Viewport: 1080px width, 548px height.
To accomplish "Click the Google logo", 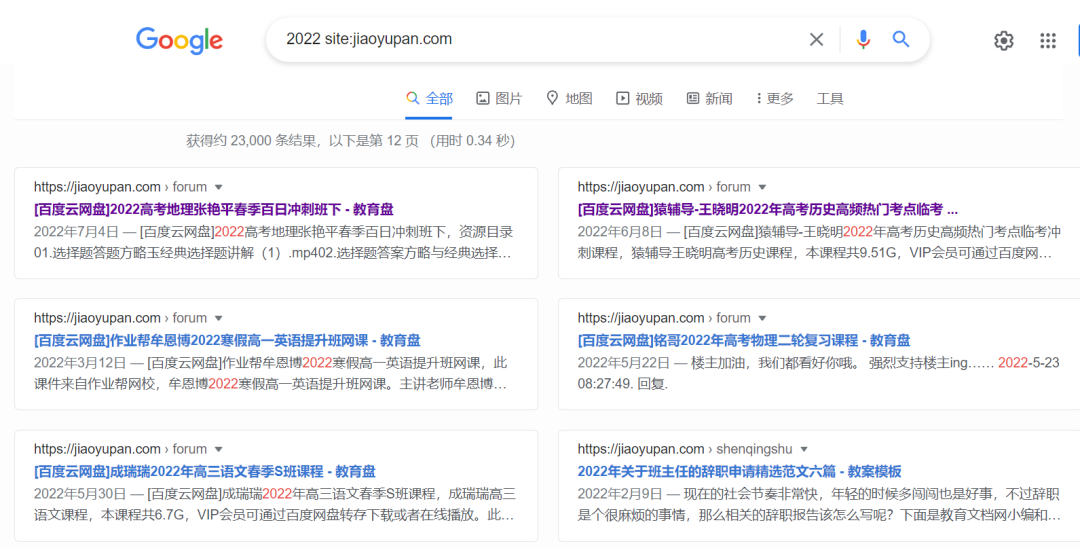I will (x=179, y=41).
